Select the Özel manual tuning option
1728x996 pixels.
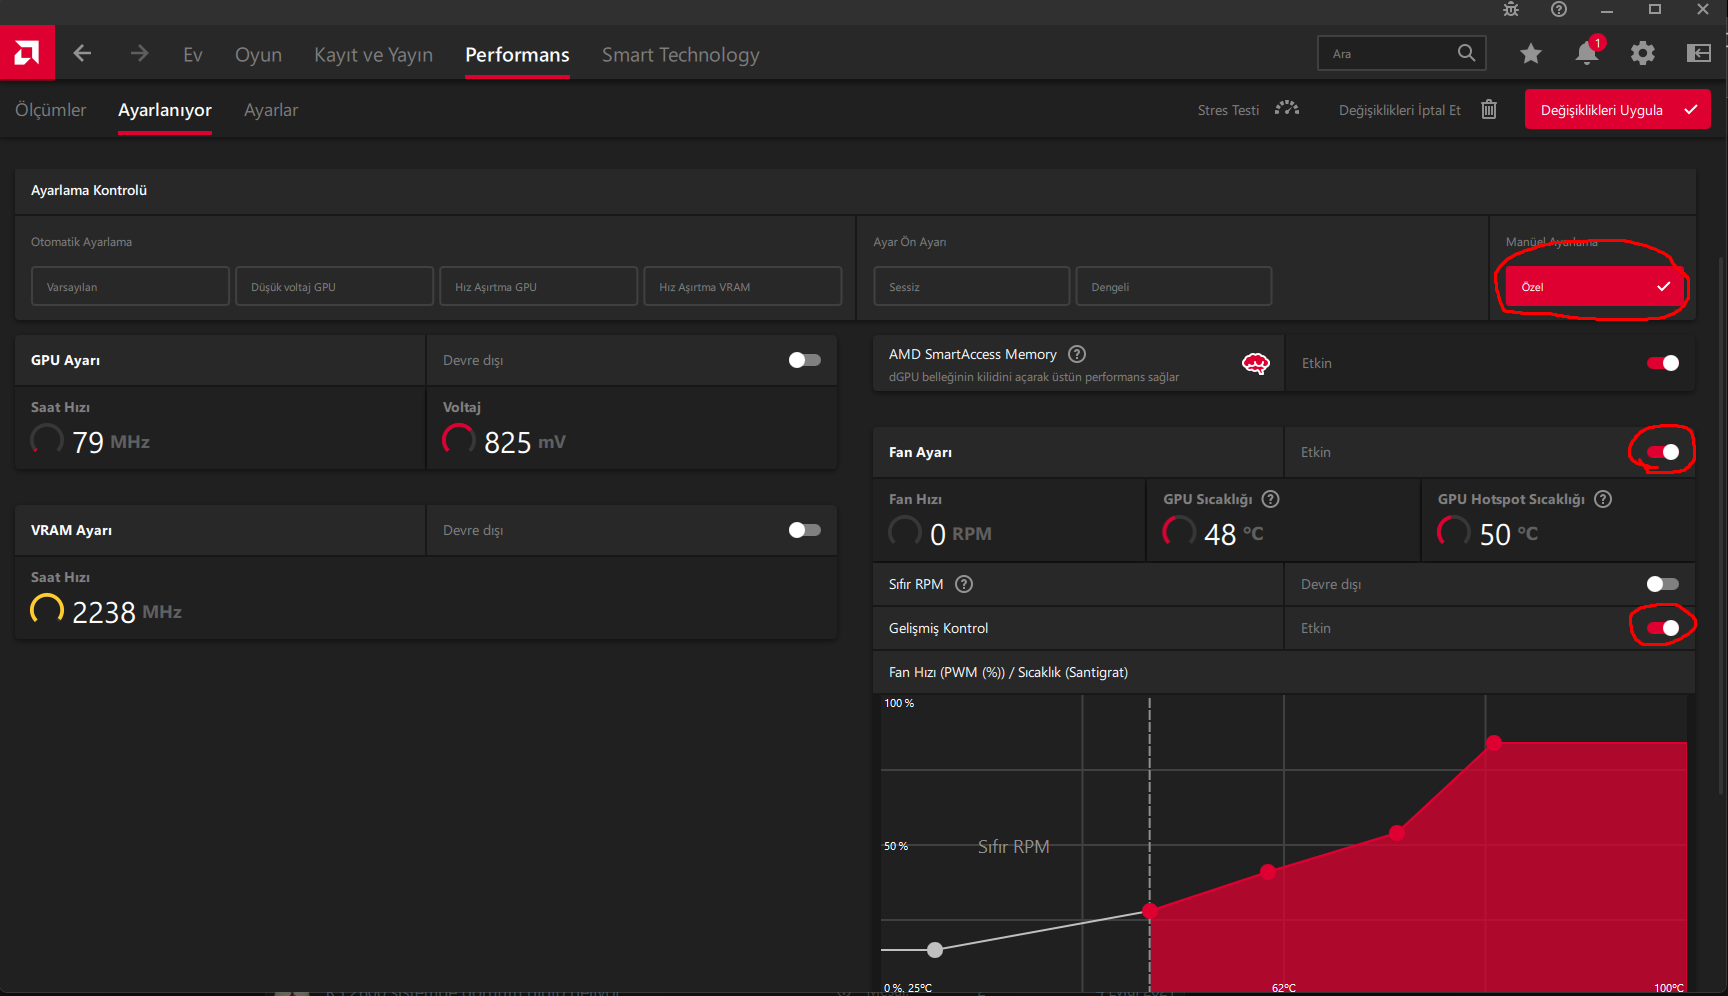click(x=1596, y=286)
